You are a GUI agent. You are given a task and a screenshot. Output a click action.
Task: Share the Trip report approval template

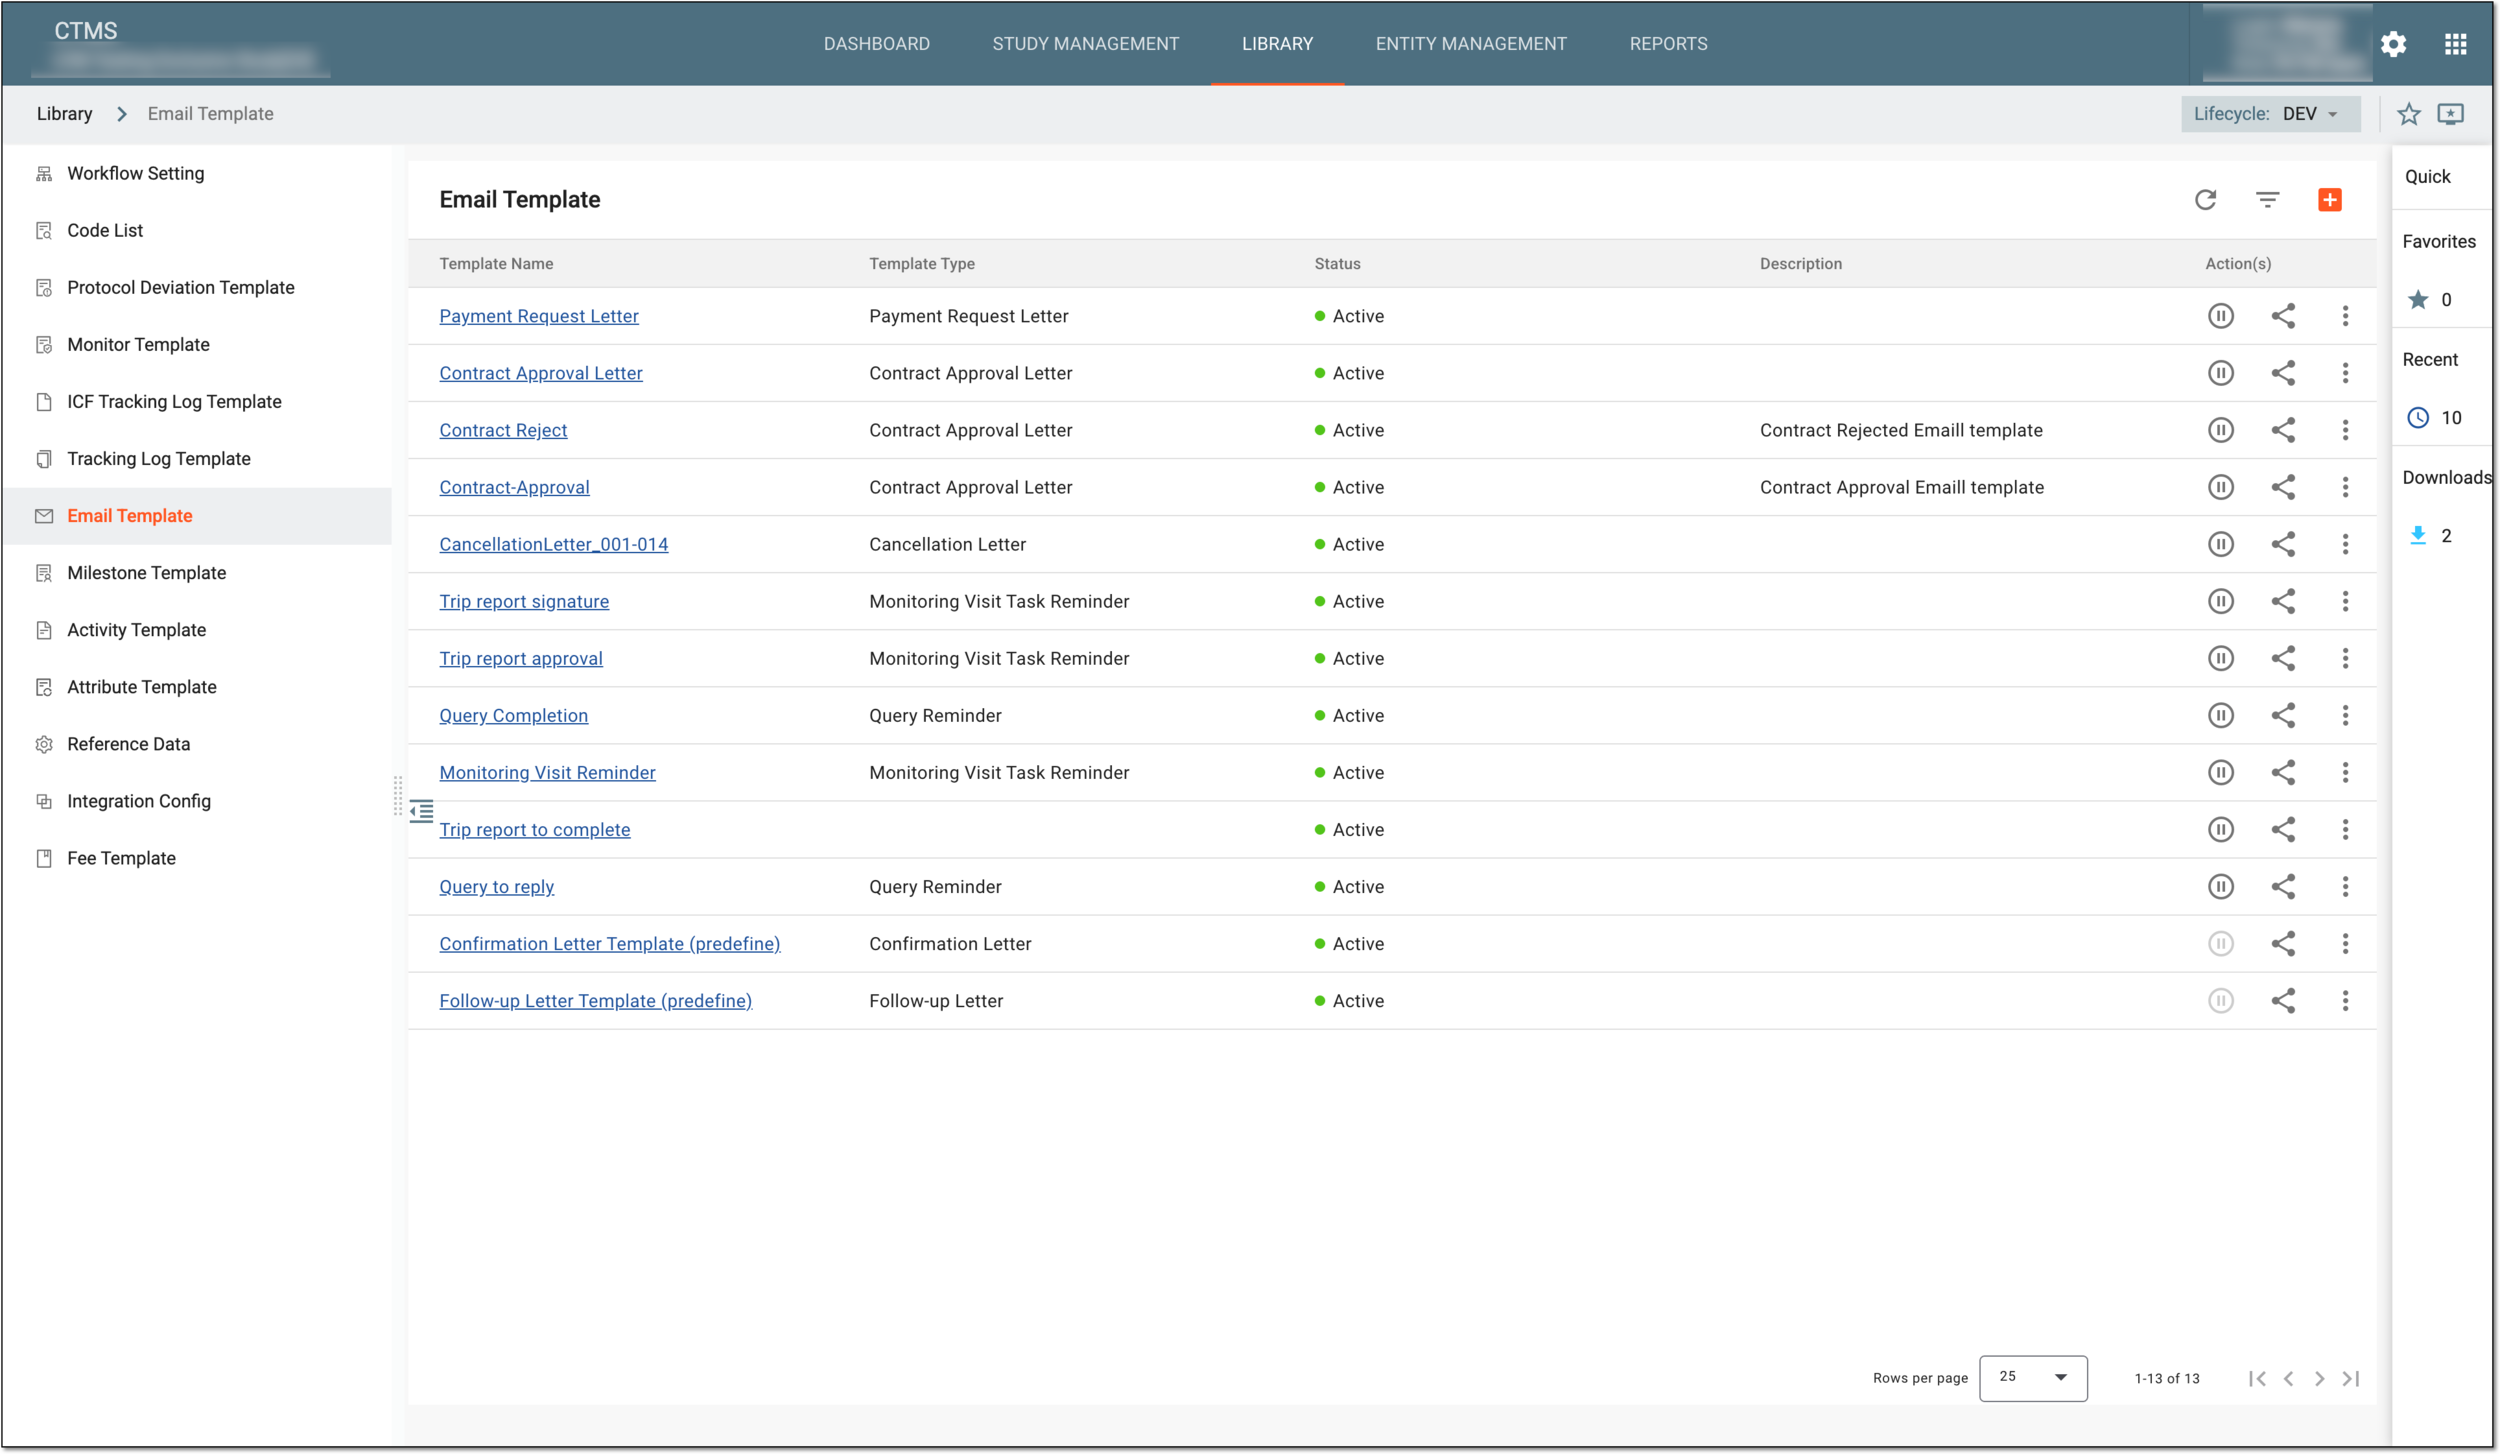pos(2283,658)
